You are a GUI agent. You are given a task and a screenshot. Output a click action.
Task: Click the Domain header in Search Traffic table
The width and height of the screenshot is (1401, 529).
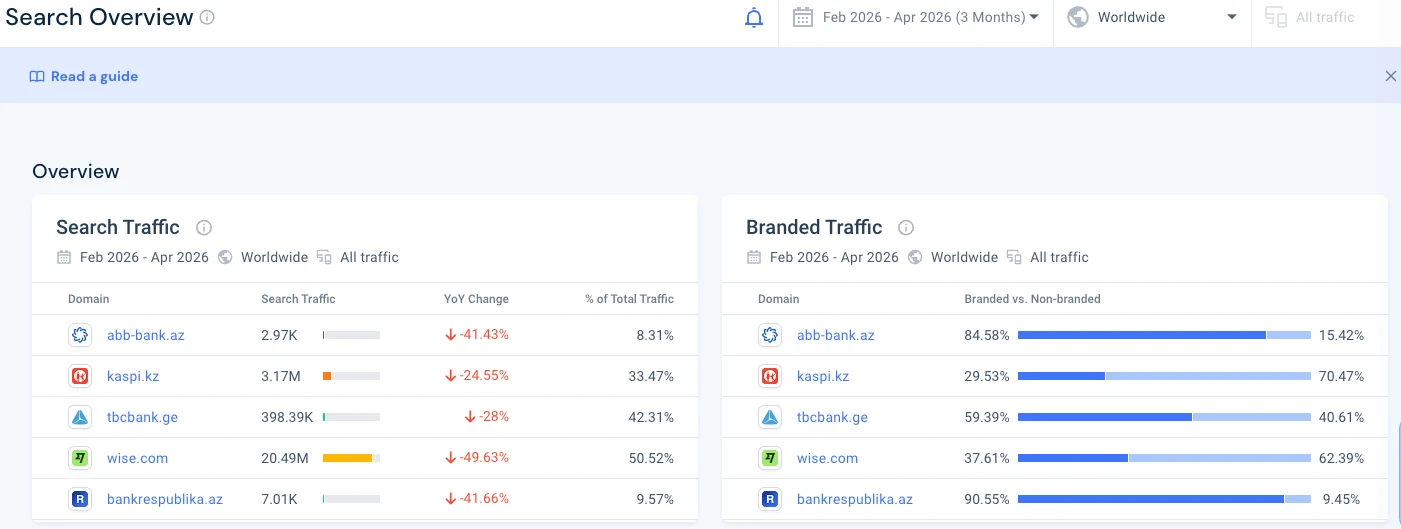pyautogui.click(x=89, y=299)
